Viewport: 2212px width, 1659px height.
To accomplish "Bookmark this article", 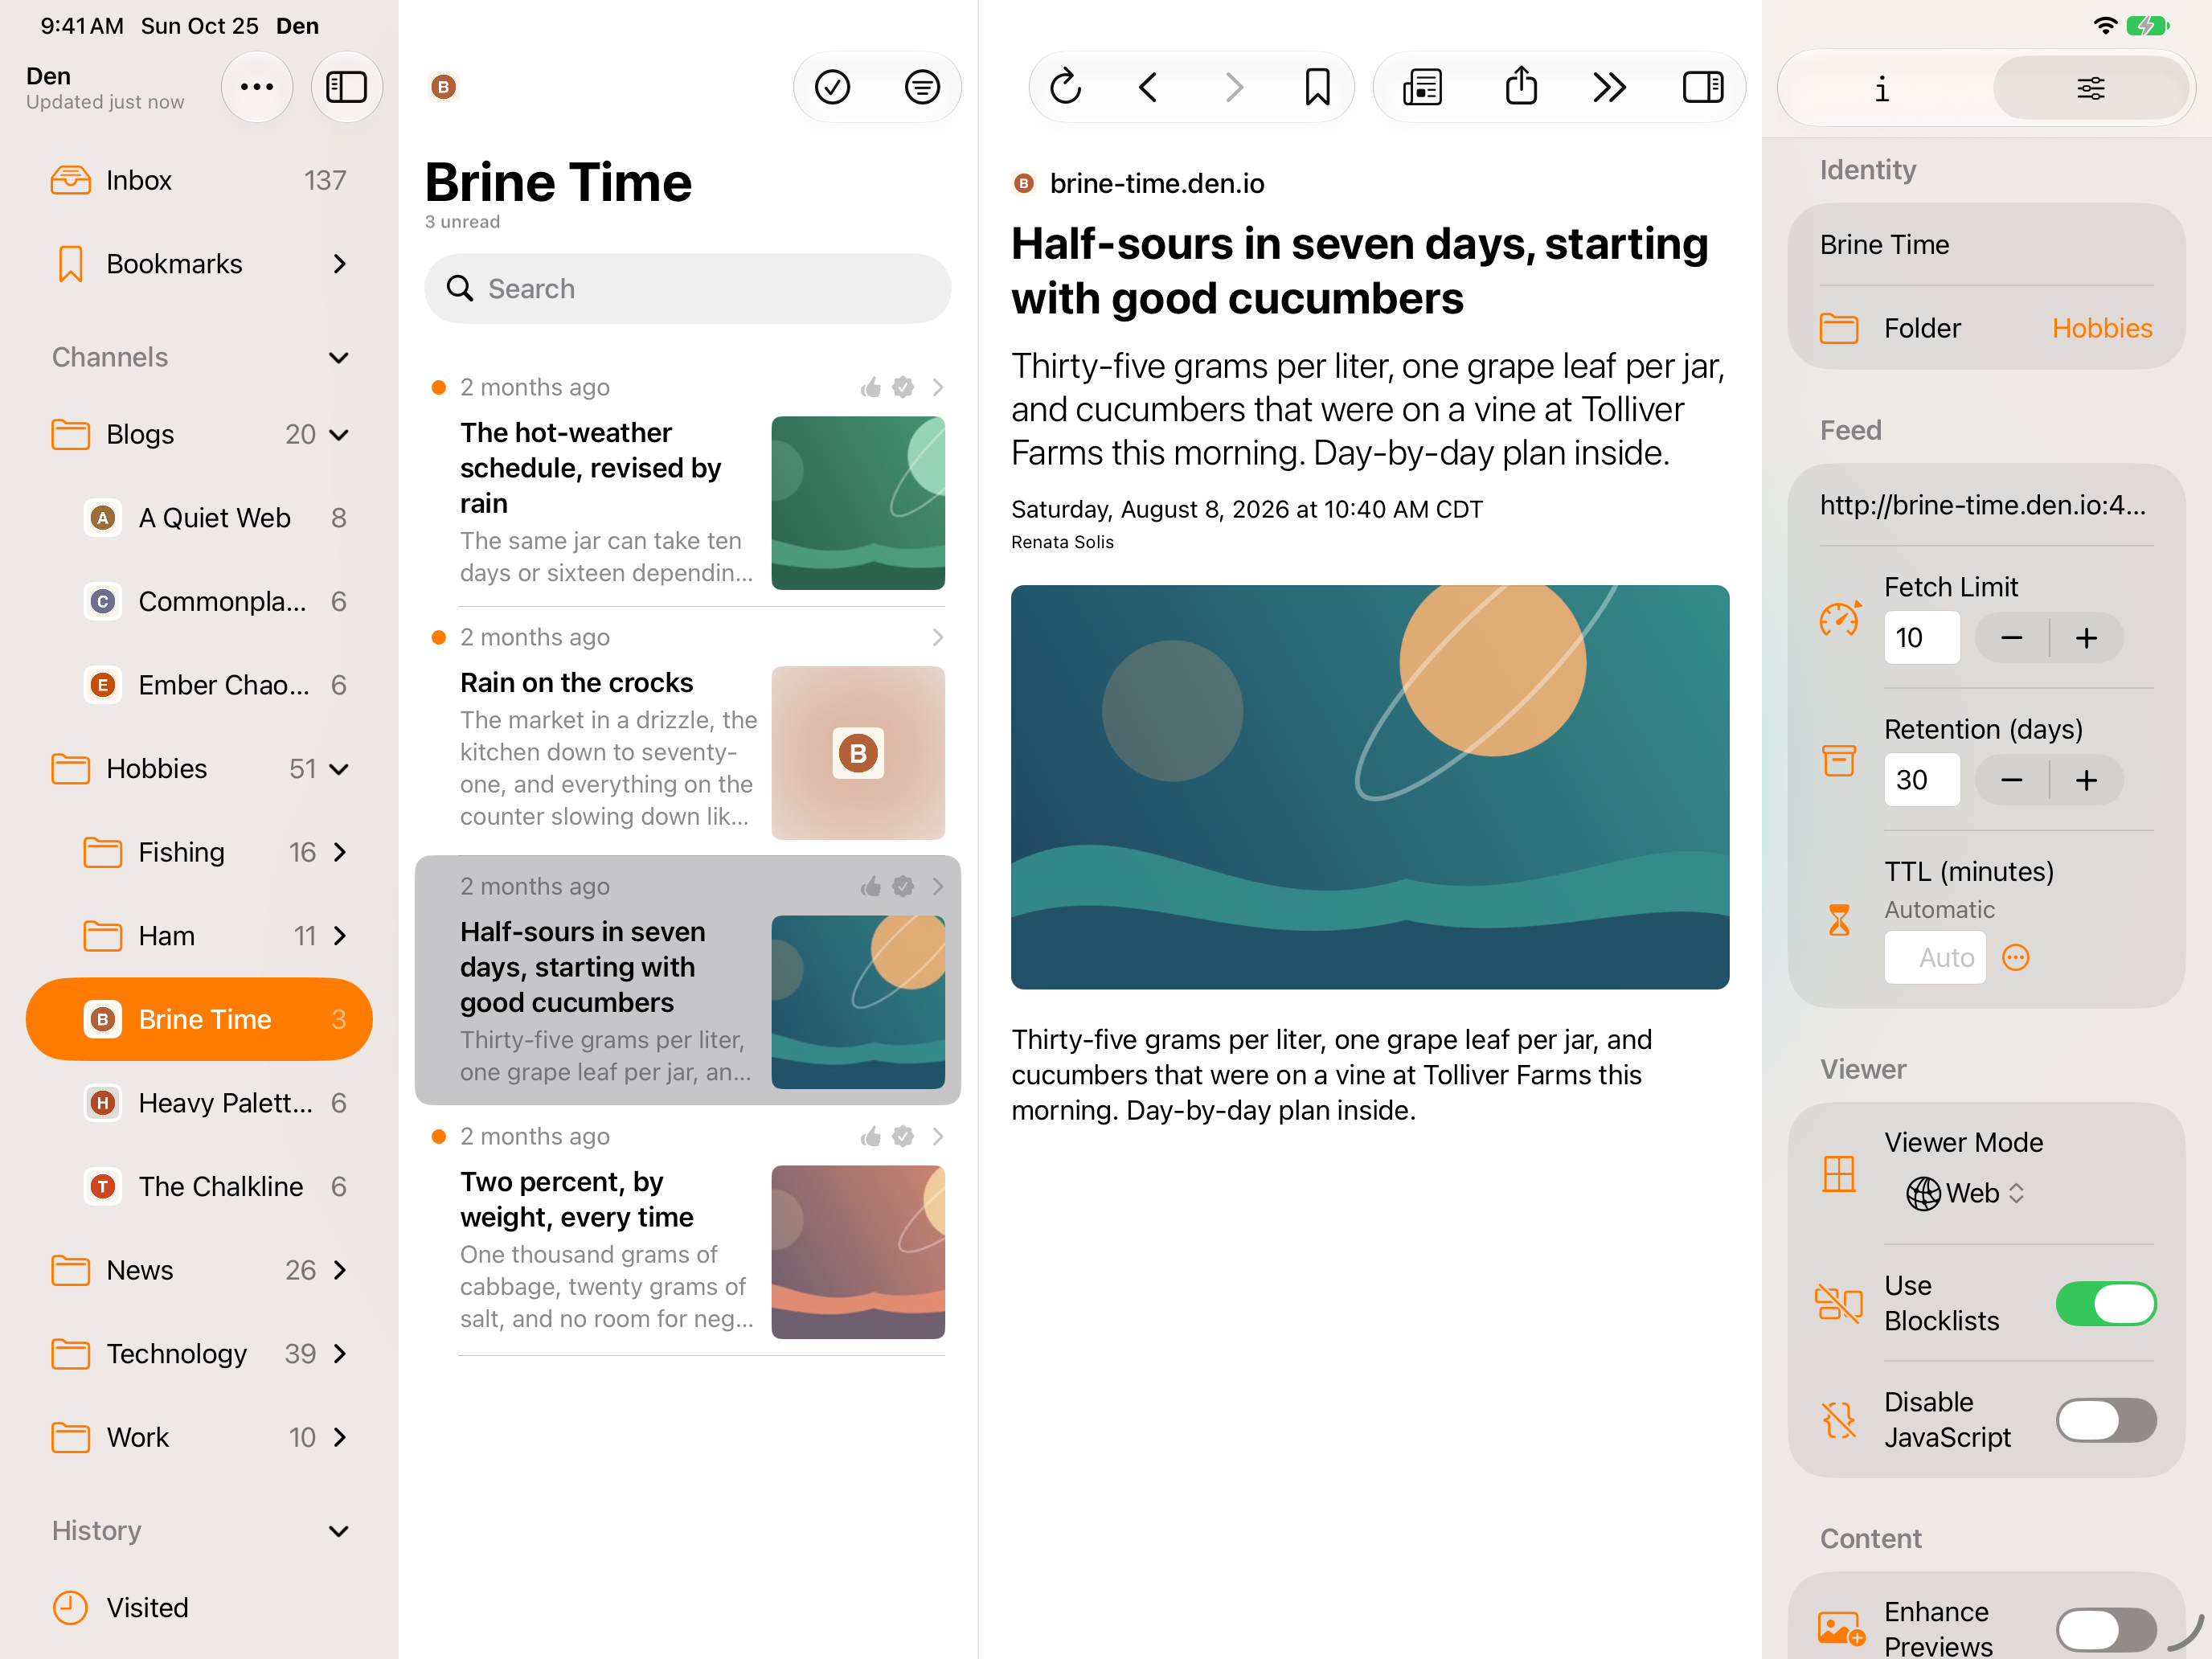I will click(x=1317, y=87).
